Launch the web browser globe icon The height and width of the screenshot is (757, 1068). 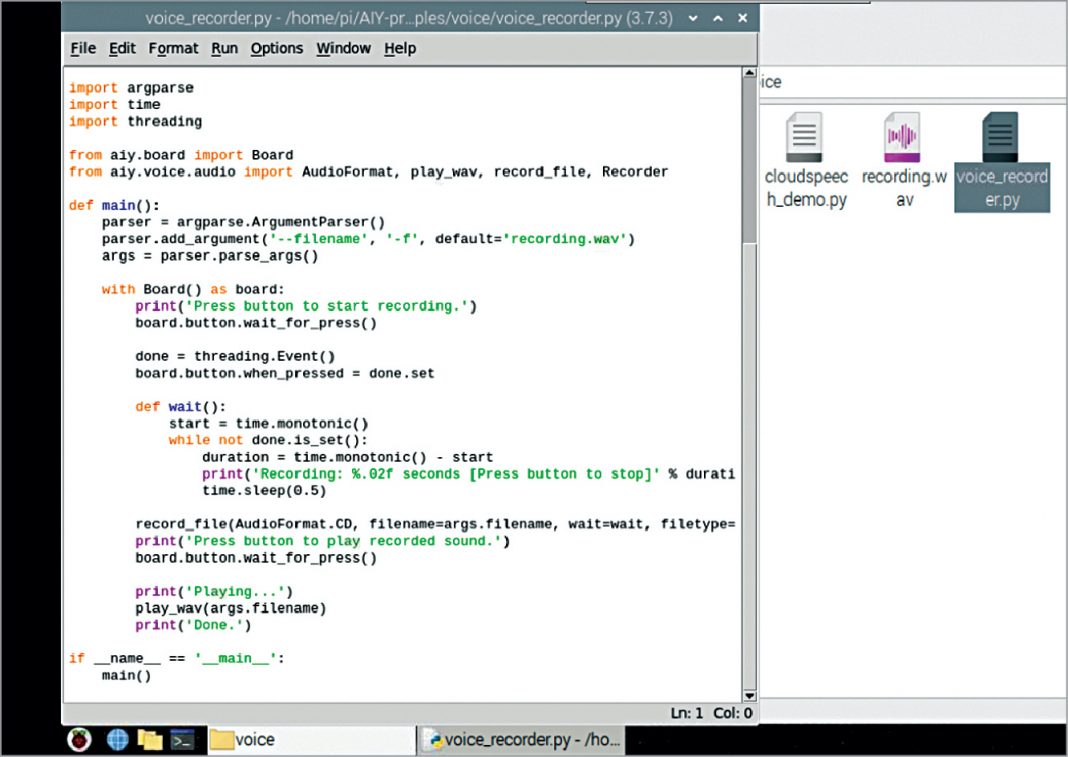(x=117, y=740)
